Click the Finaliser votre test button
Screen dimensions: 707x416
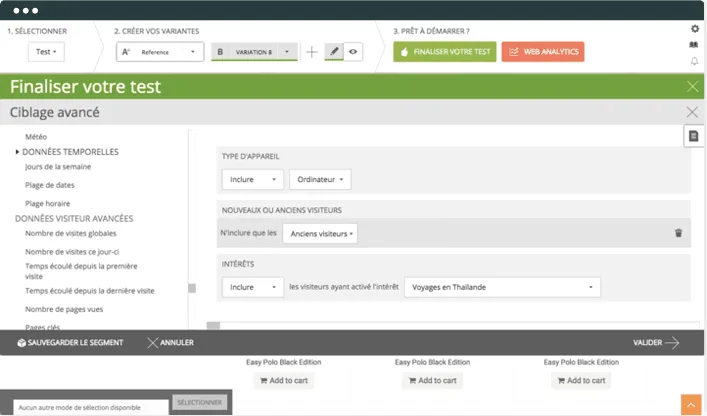click(445, 52)
